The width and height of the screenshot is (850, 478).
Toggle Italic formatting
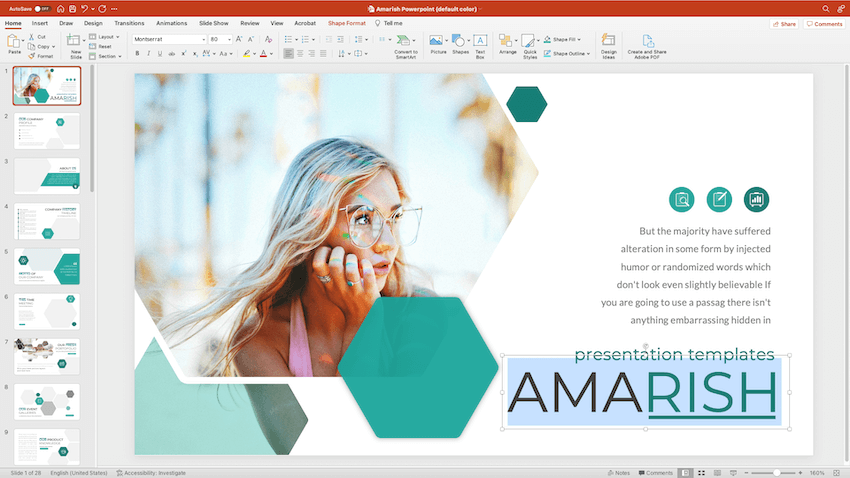[x=149, y=54]
